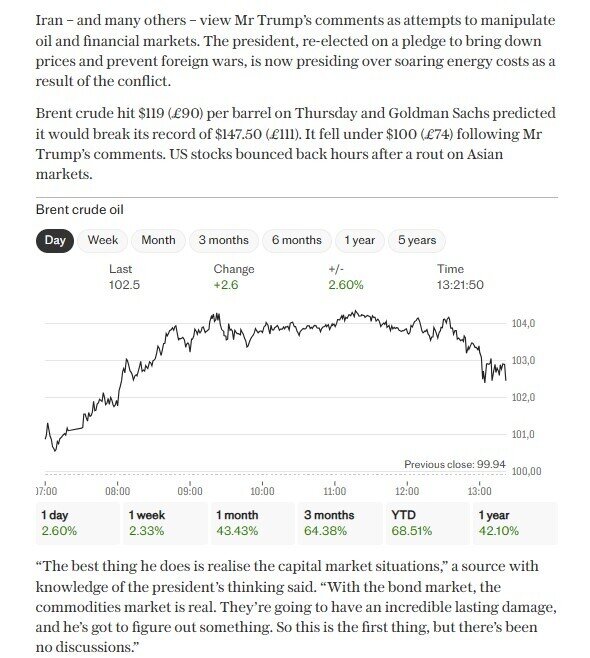Click the YTD 68.51% performance tile
590x658 pixels.
428,523
